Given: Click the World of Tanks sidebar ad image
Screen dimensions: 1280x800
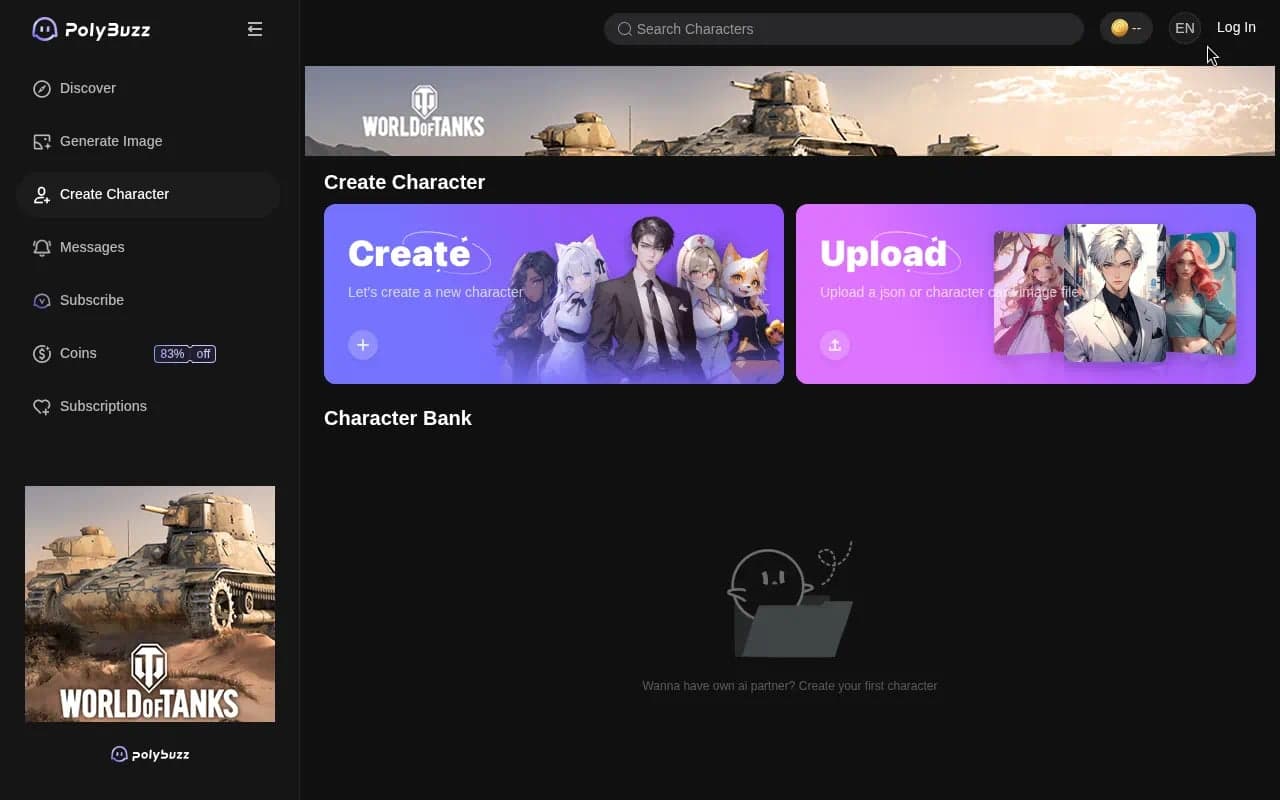Looking at the screenshot, I should pos(150,604).
